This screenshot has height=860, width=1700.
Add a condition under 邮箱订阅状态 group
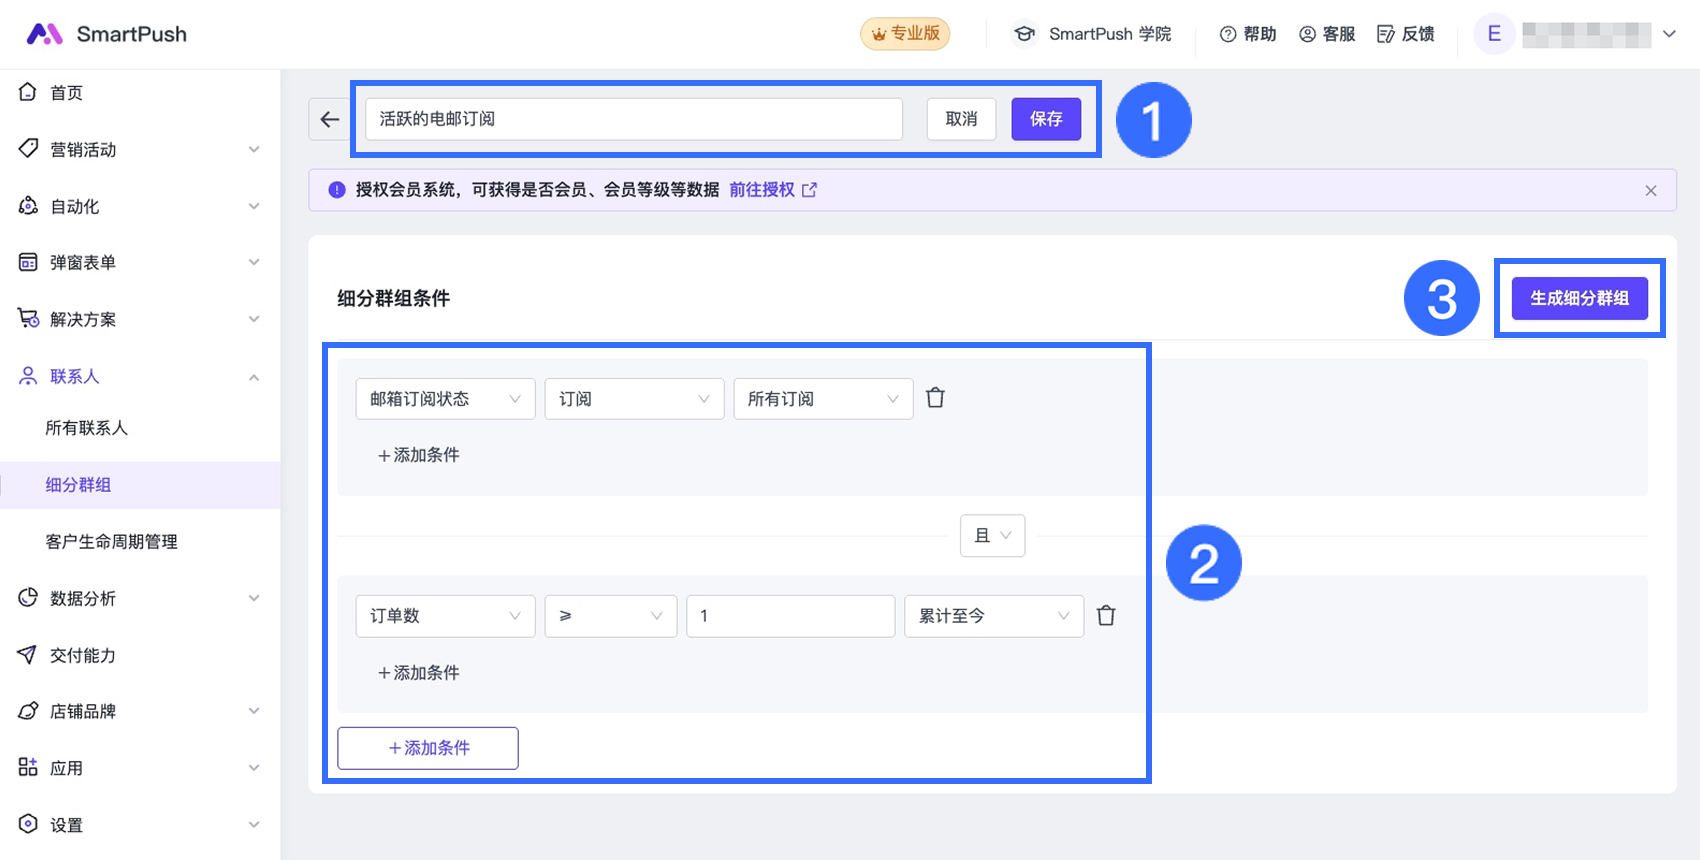coord(418,455)
